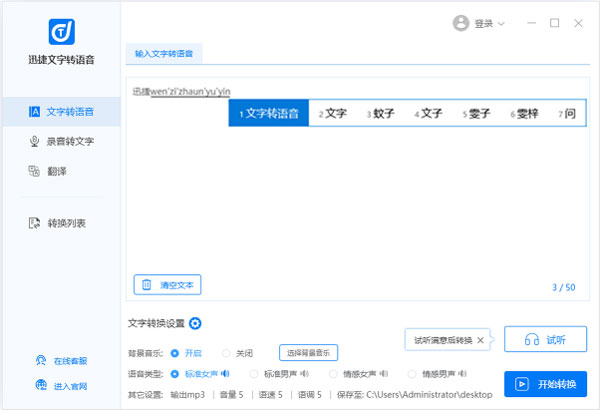Choose IME candidate 3 蚊子
600x410 pixels.
(x=380, y=113)
